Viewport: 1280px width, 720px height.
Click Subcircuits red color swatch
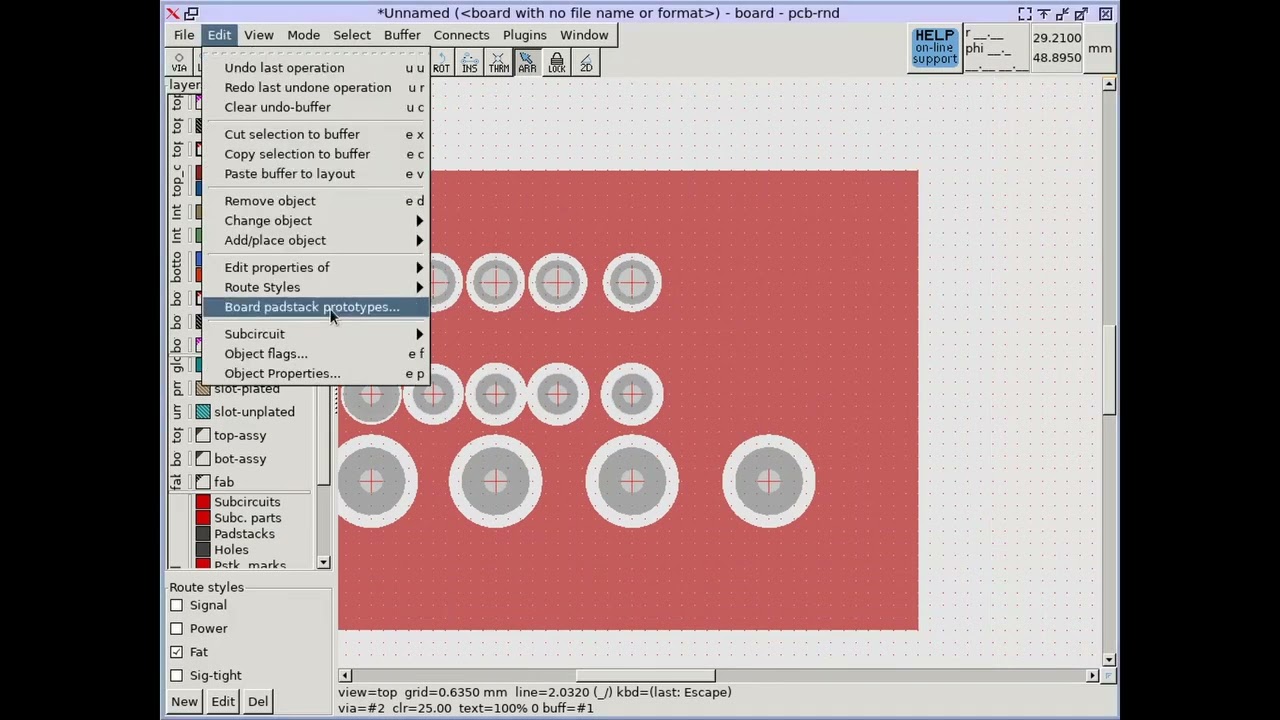(x=203, y=502)
